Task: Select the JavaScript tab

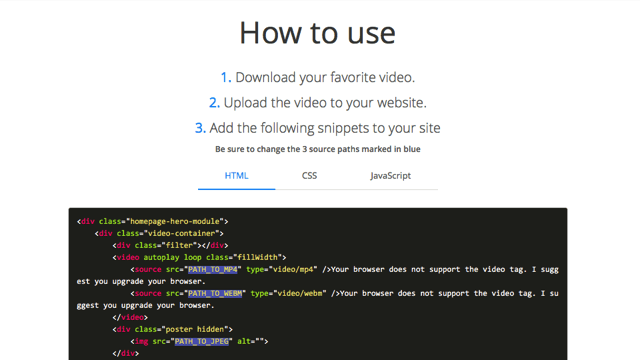Action: [x=391, y=176]
